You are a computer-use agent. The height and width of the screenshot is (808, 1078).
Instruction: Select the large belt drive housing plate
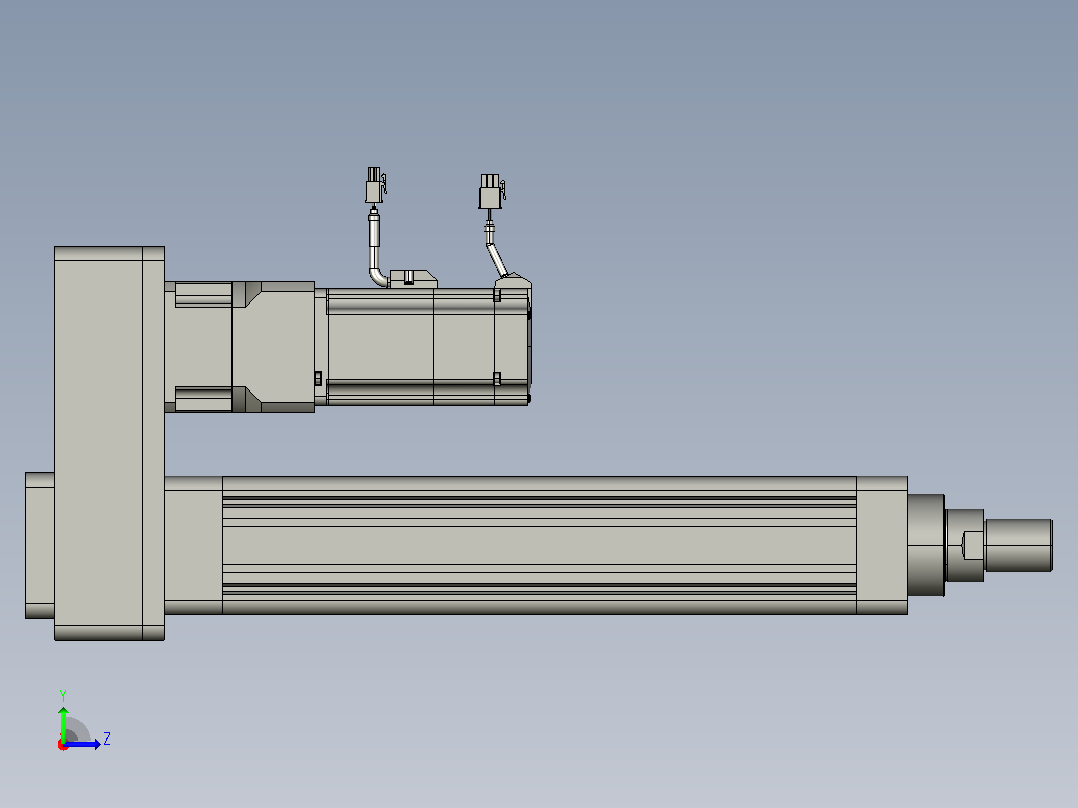pos(109,444)
